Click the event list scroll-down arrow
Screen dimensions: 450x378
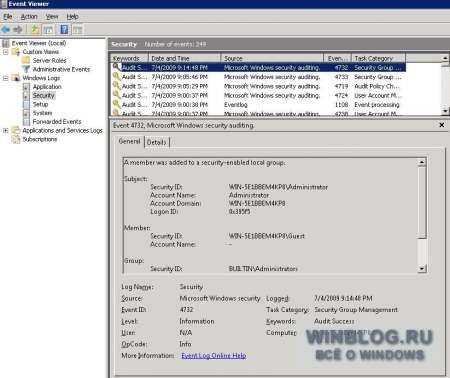(x=445, y=111)
